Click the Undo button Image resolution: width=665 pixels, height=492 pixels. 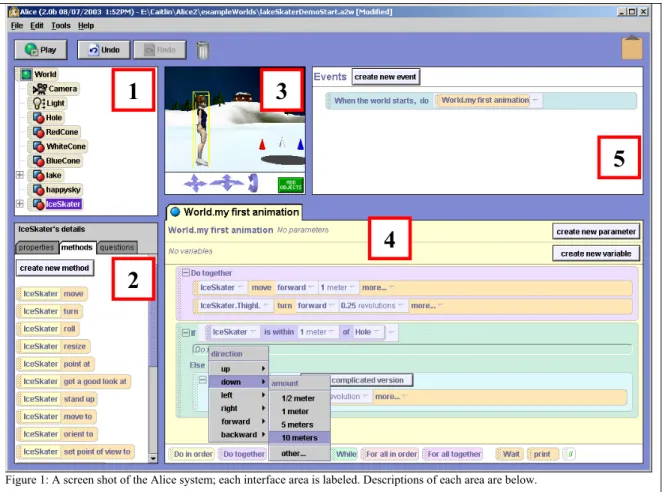pyautogui.click(x=103, y=50)
